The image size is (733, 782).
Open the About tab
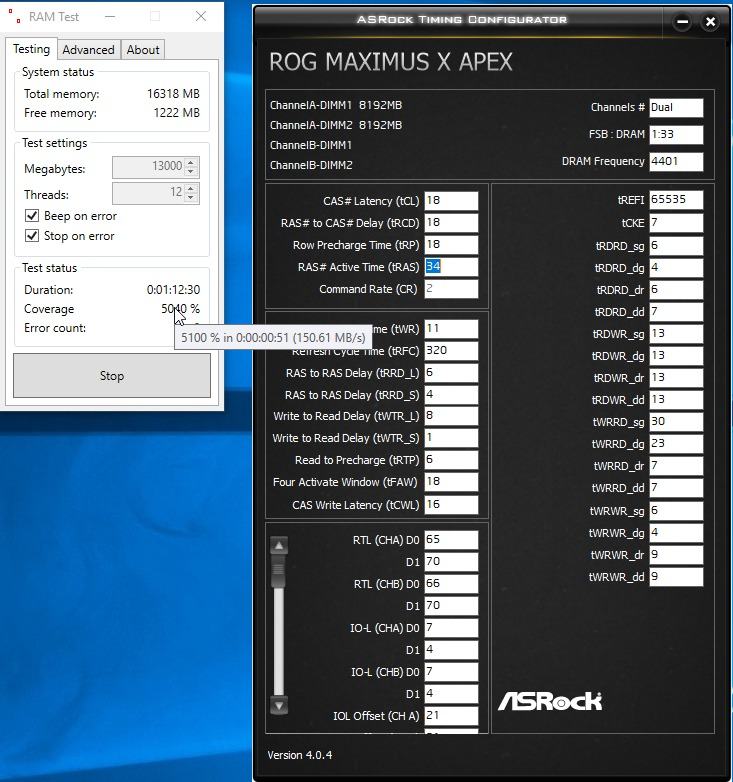tap(143, 50)
